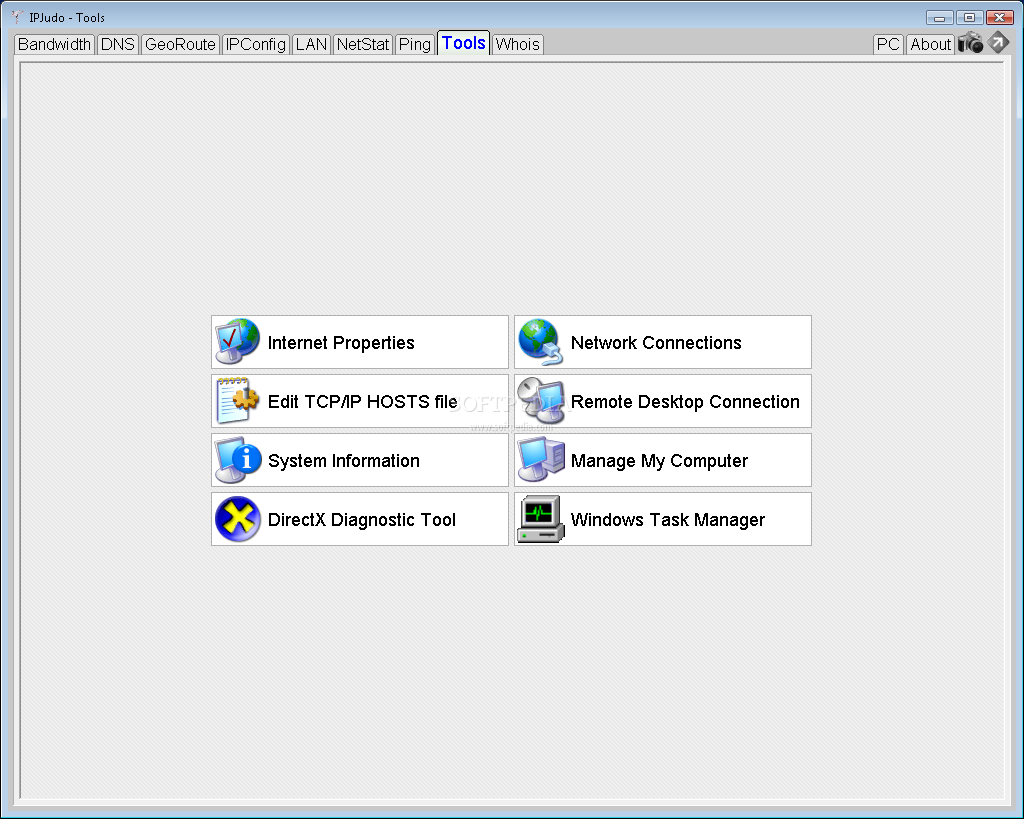Viewport: 1024px width, 819px height.
Task: Launch Manage My Computer
Action: point(663,460)
